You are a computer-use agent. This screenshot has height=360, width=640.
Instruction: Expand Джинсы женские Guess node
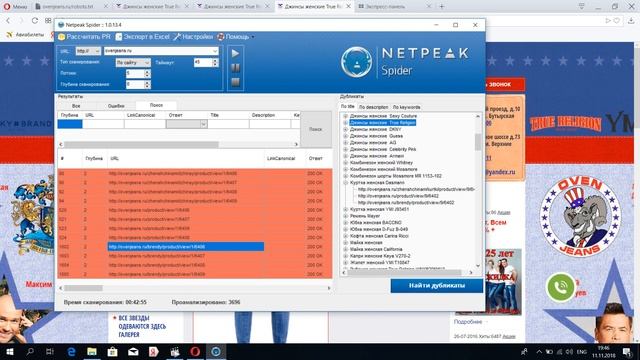(345, 136)
